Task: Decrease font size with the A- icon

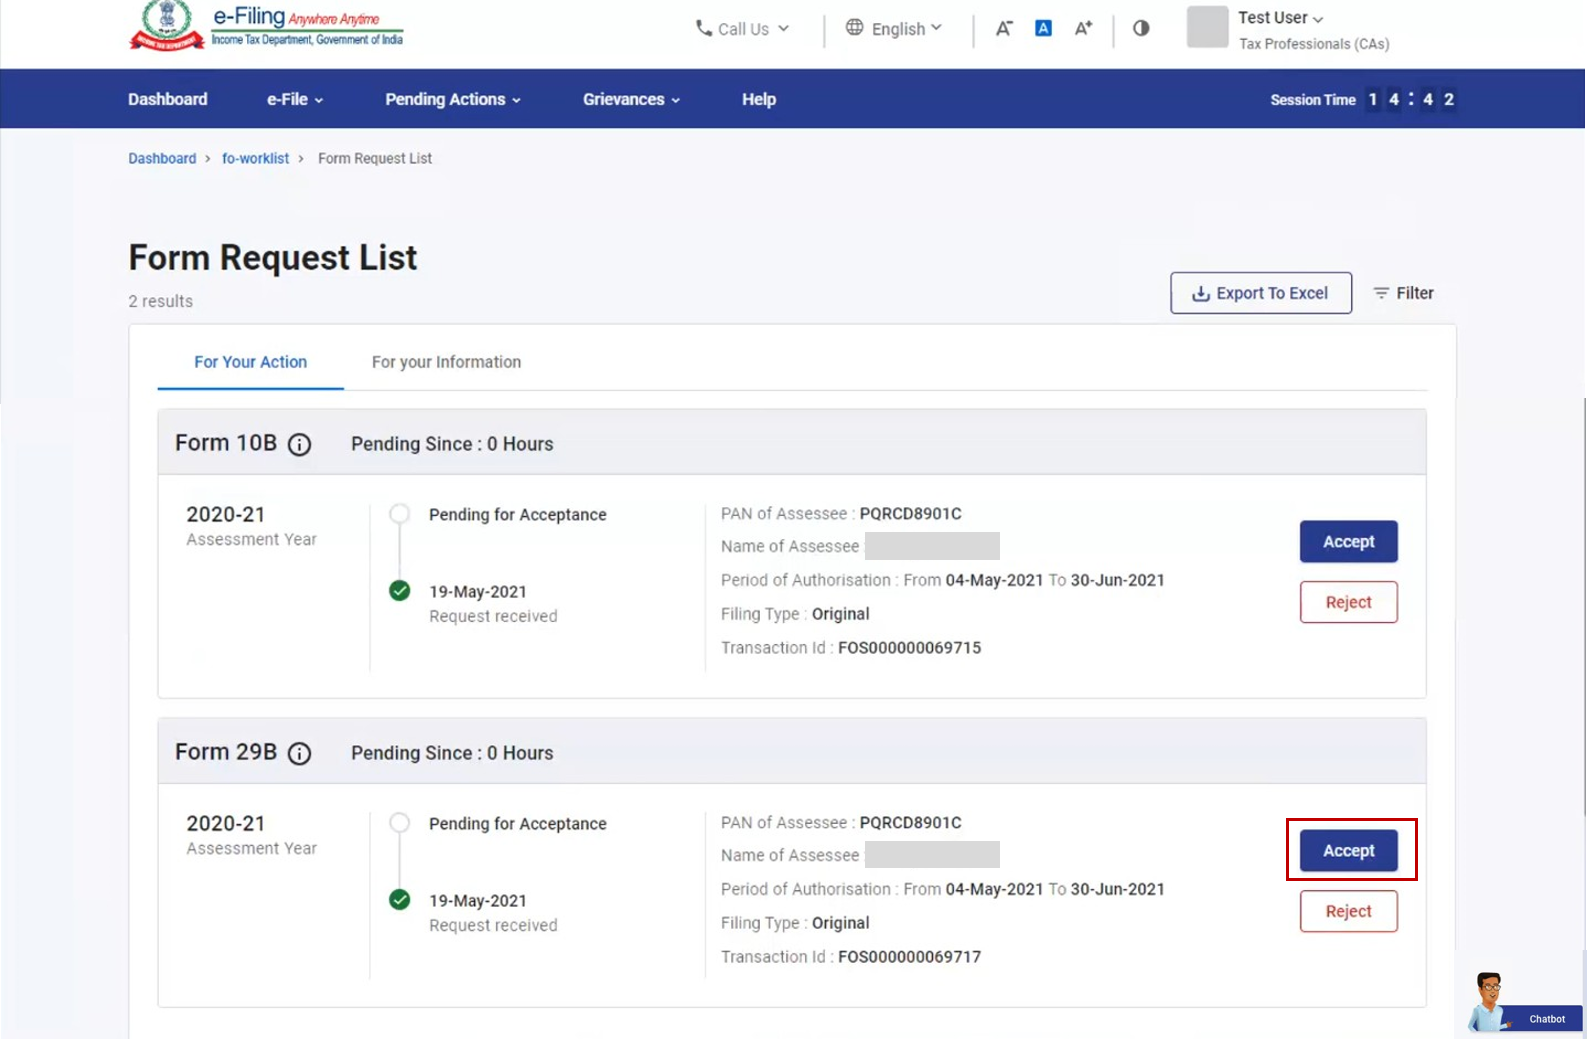Action: click(1004, 29)
